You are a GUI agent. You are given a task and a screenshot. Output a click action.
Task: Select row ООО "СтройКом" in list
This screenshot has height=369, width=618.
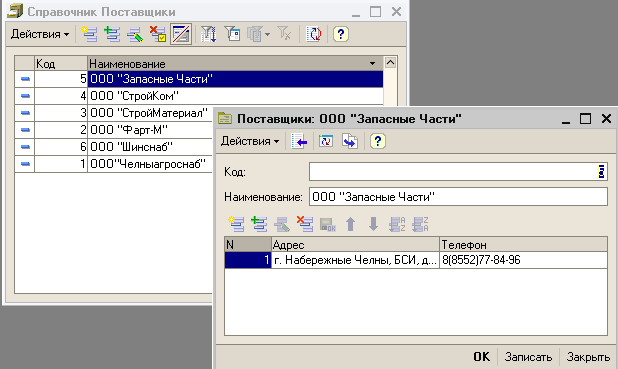coord(199,96)
